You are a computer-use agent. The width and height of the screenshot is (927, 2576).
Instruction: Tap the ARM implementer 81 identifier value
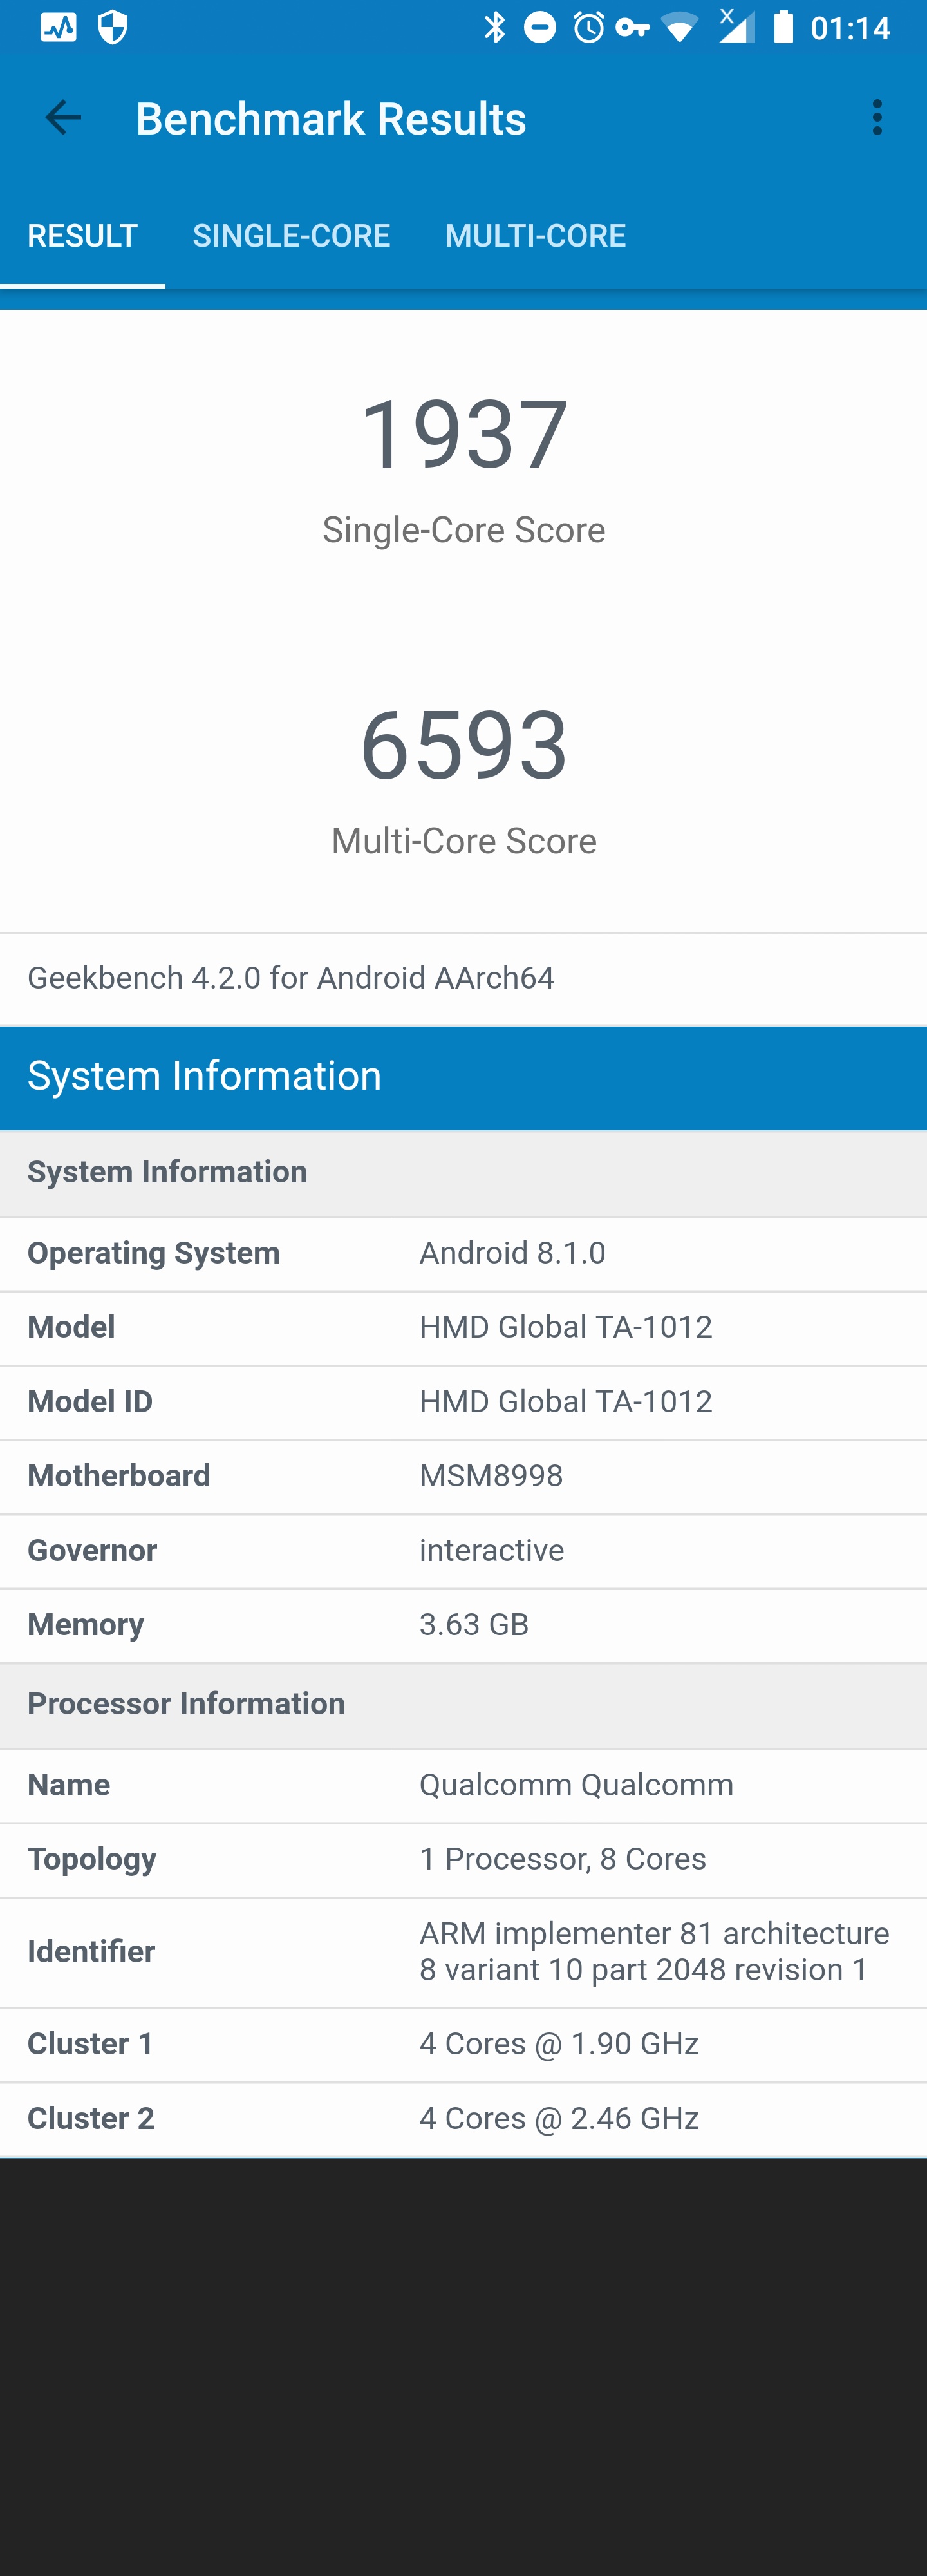tap(654, 1952)
